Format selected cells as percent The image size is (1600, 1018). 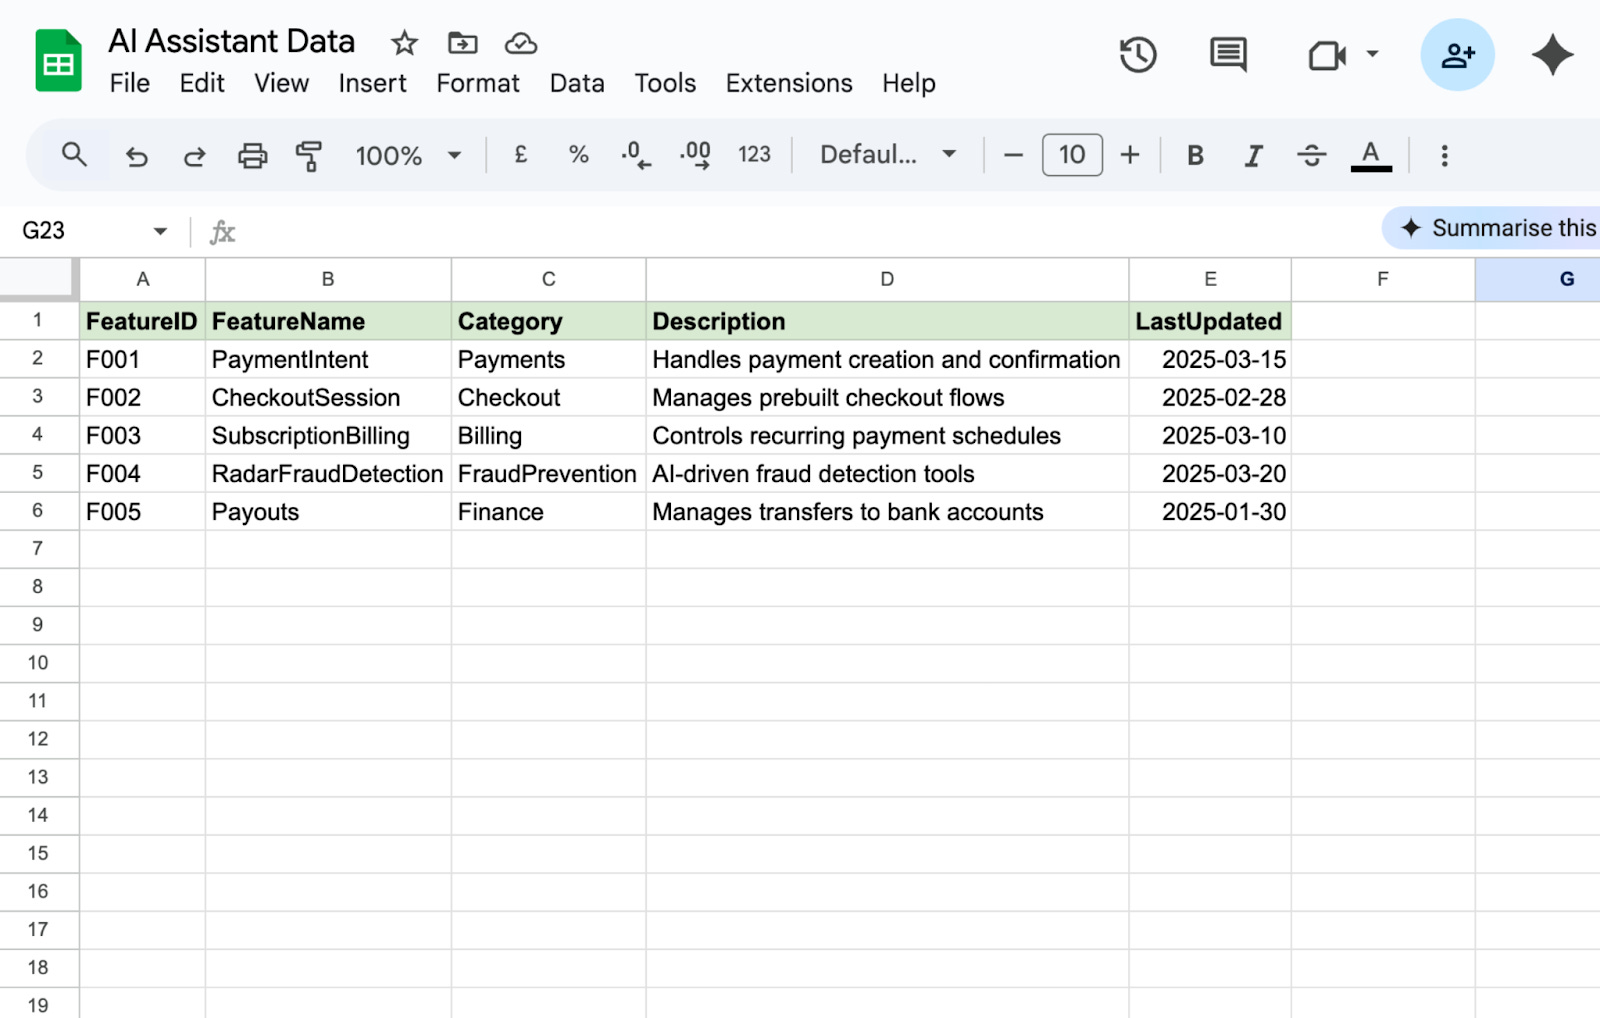click(x=578, y=155)
